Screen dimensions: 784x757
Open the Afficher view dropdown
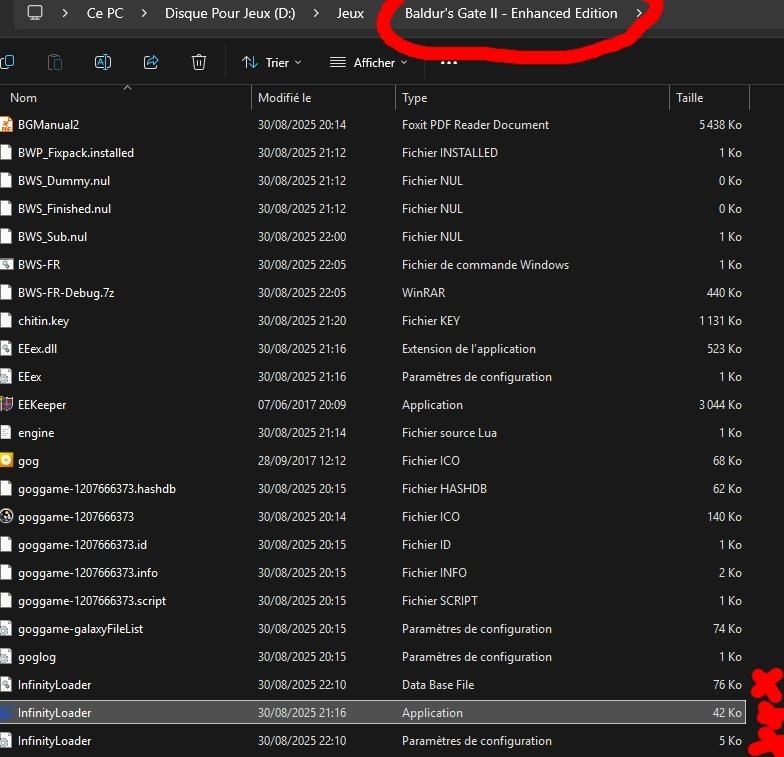click(x=368, y=62)
